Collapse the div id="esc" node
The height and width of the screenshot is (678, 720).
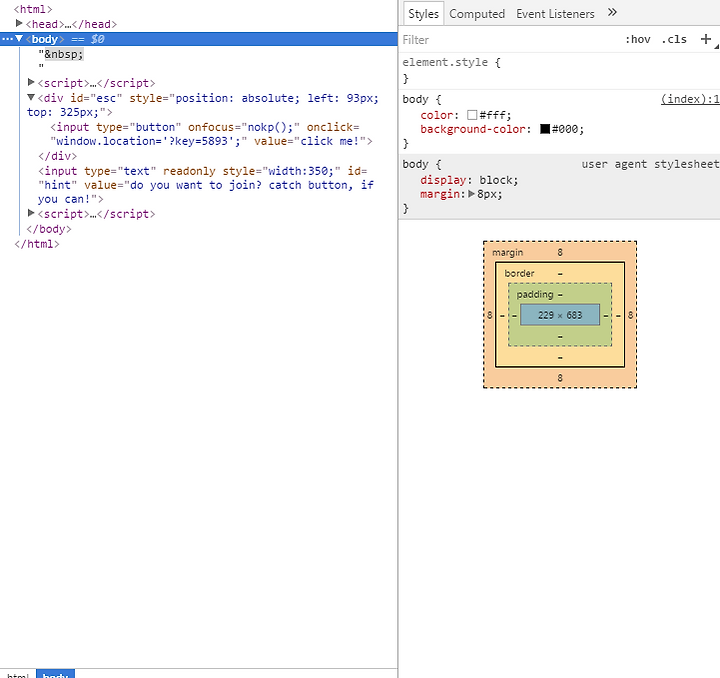[31, 97]
